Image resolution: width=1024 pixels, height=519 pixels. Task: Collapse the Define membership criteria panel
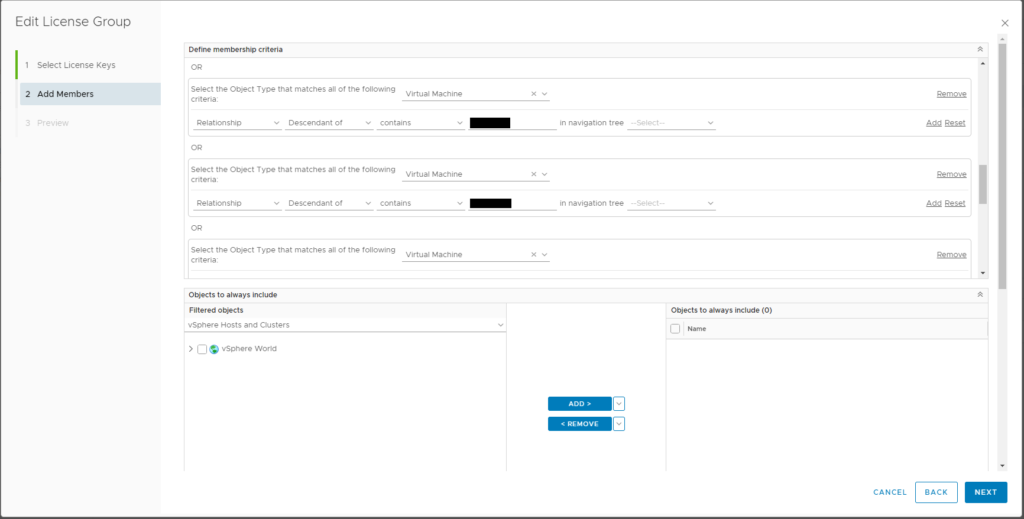[980, 50]
